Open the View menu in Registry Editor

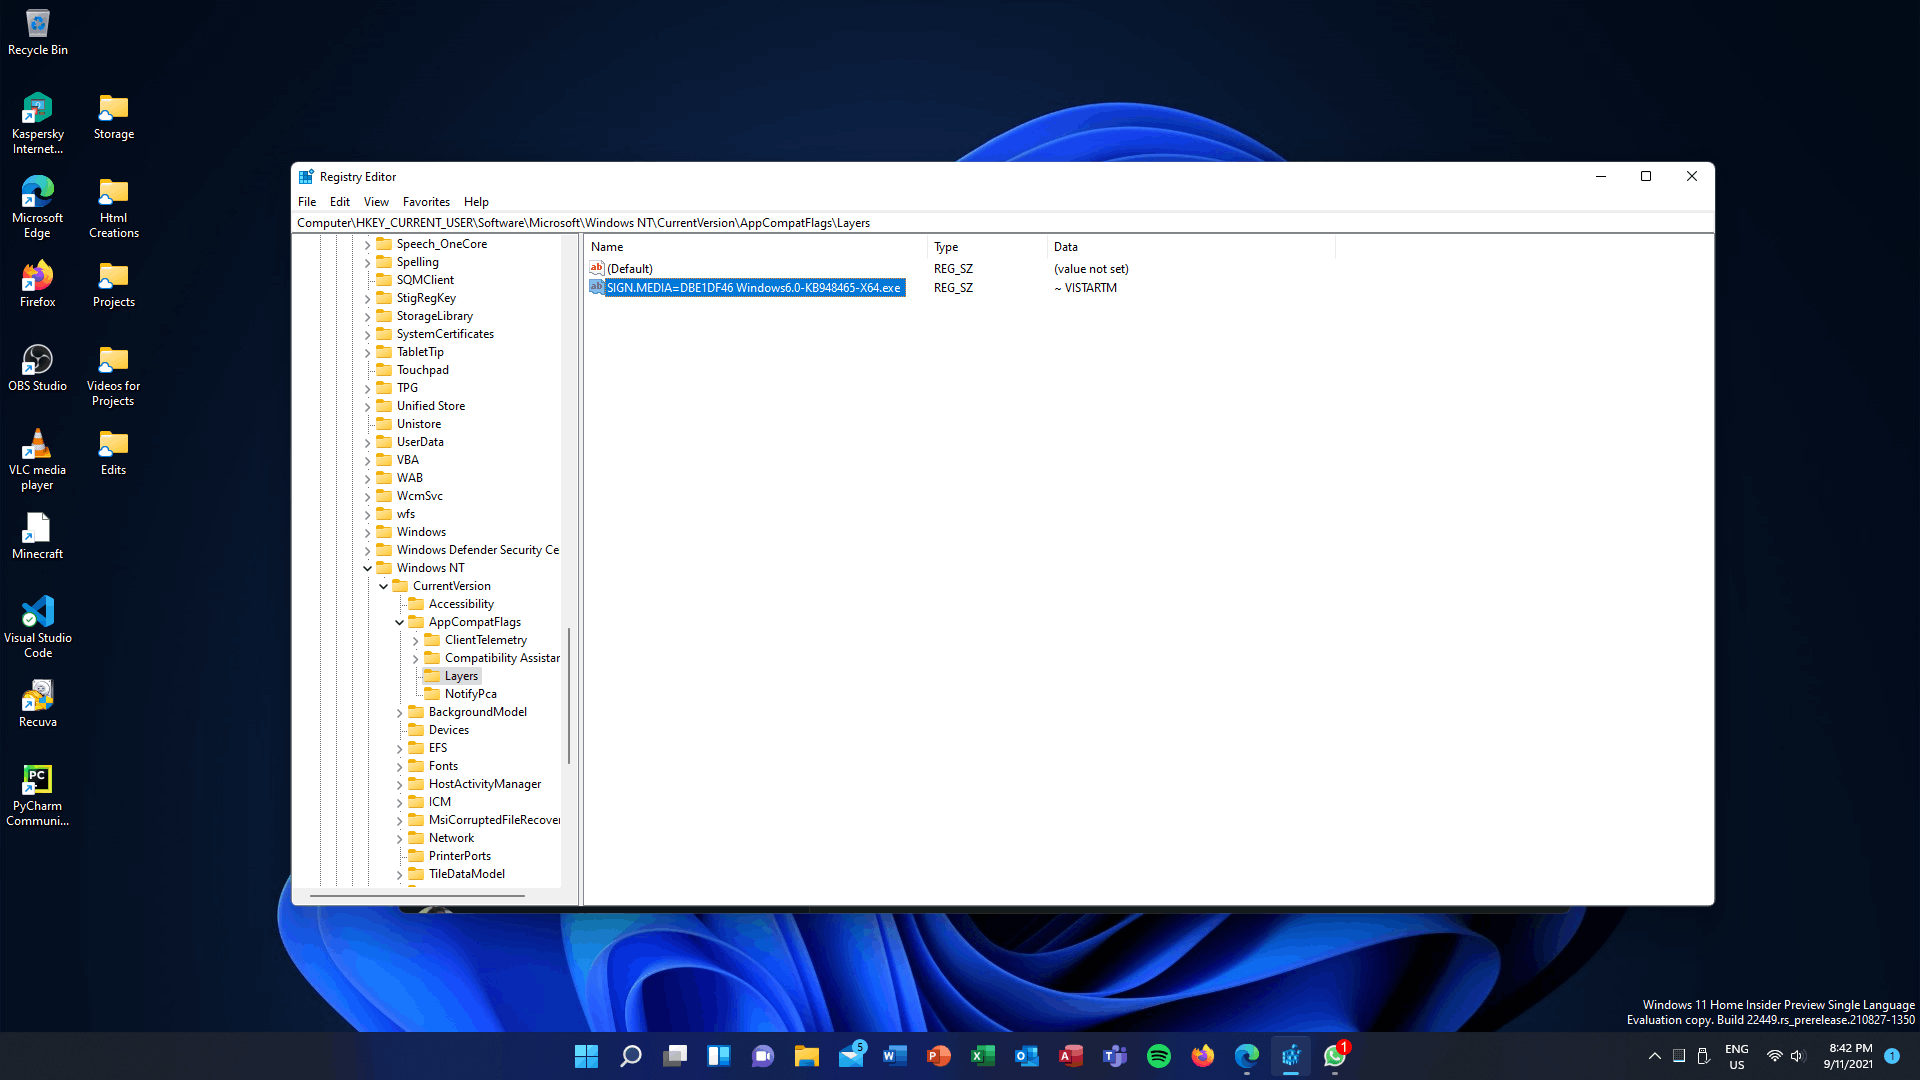[x=376, y=202]
